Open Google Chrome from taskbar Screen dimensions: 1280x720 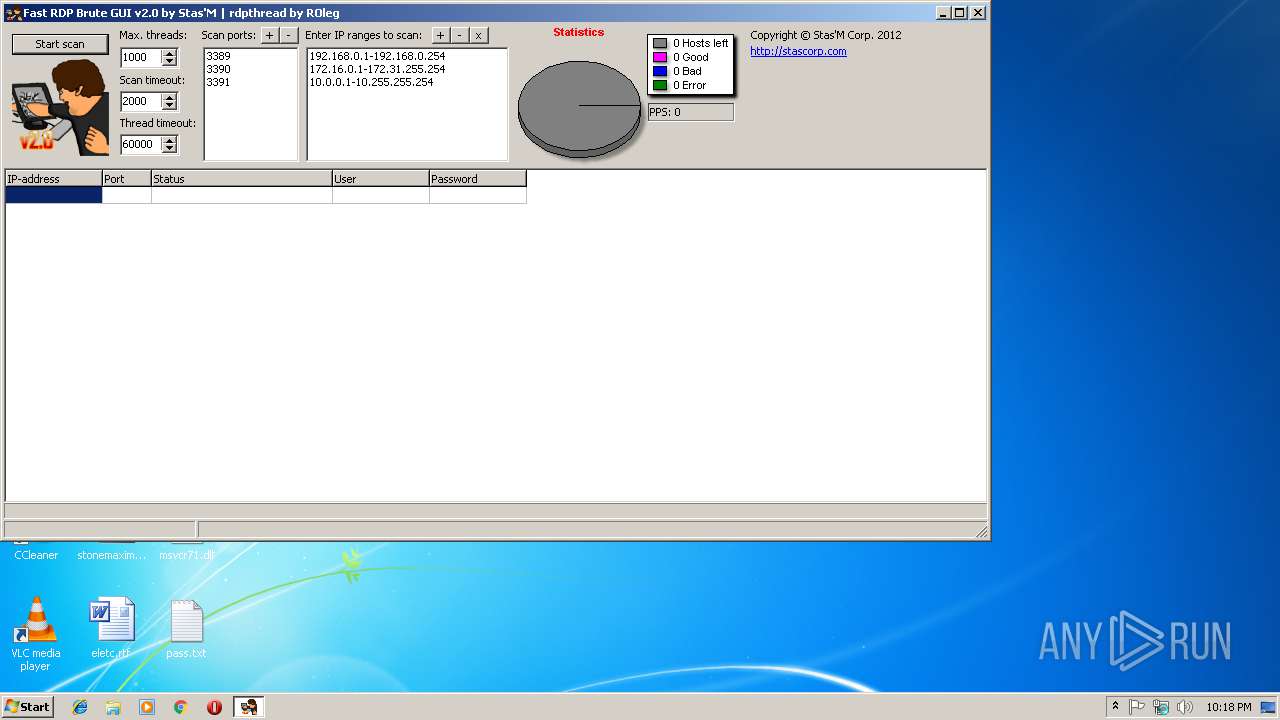(180, 707)
